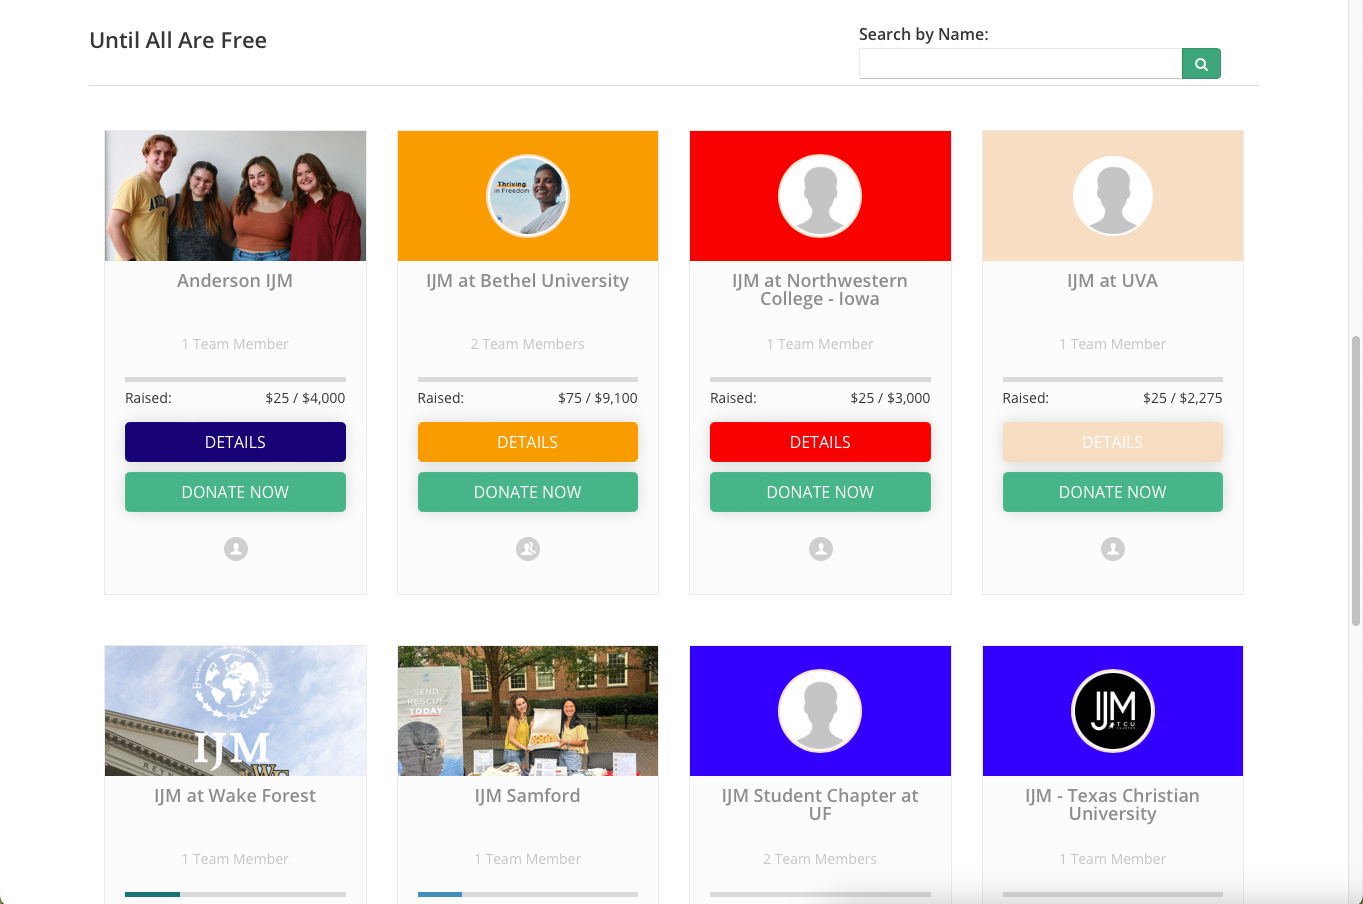Screen dimensions: 1363x904
Task: Open the IJM at UVA title link
Action: coord(1113,281)
